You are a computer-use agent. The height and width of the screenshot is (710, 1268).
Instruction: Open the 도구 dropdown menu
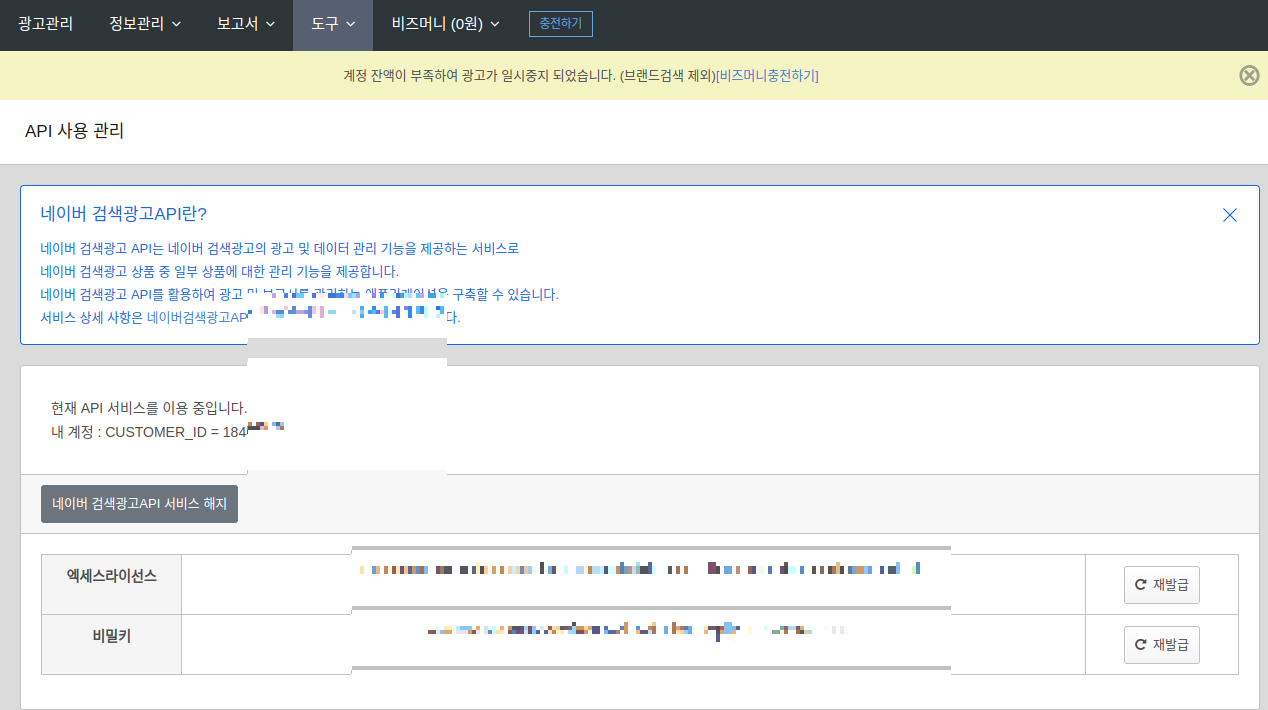(333, 24)
